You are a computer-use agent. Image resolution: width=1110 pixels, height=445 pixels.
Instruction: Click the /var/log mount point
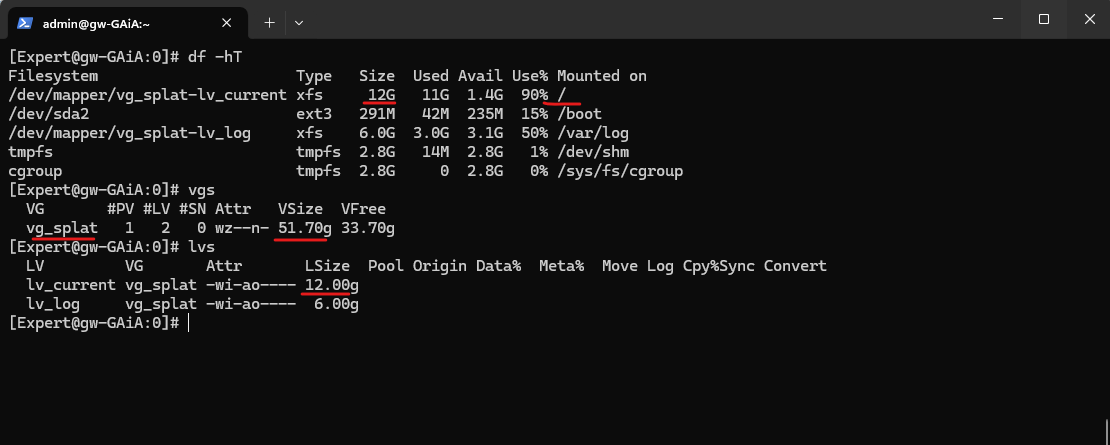593,132
